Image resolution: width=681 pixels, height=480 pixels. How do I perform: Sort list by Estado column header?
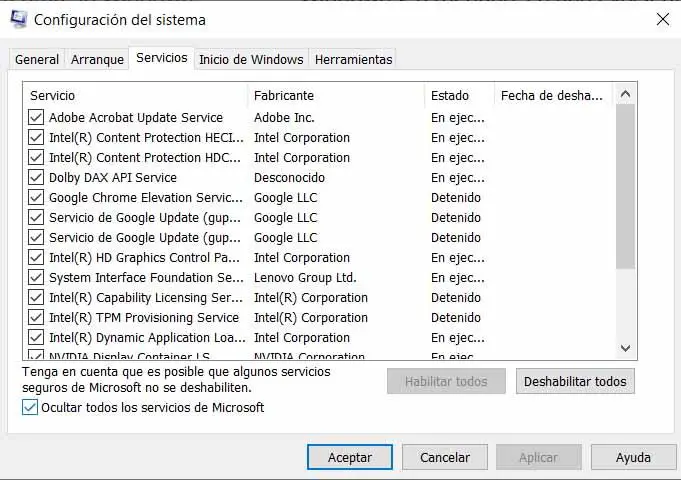(x=450, y=96)
